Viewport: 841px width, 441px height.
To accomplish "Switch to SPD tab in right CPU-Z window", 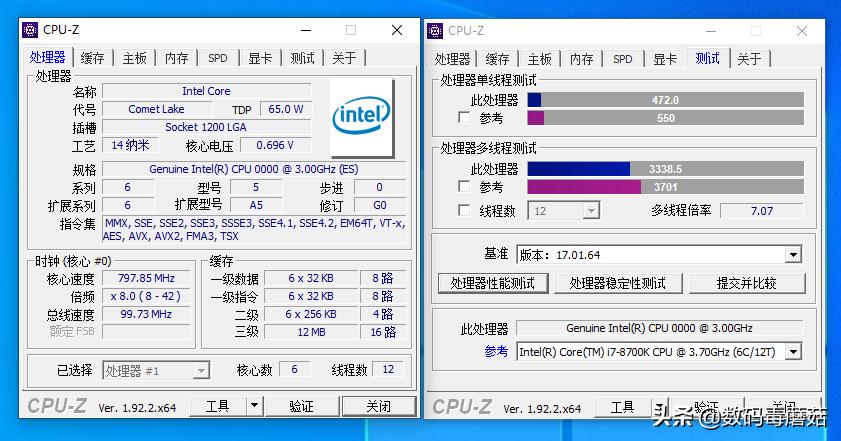I will tap(623, 59).
